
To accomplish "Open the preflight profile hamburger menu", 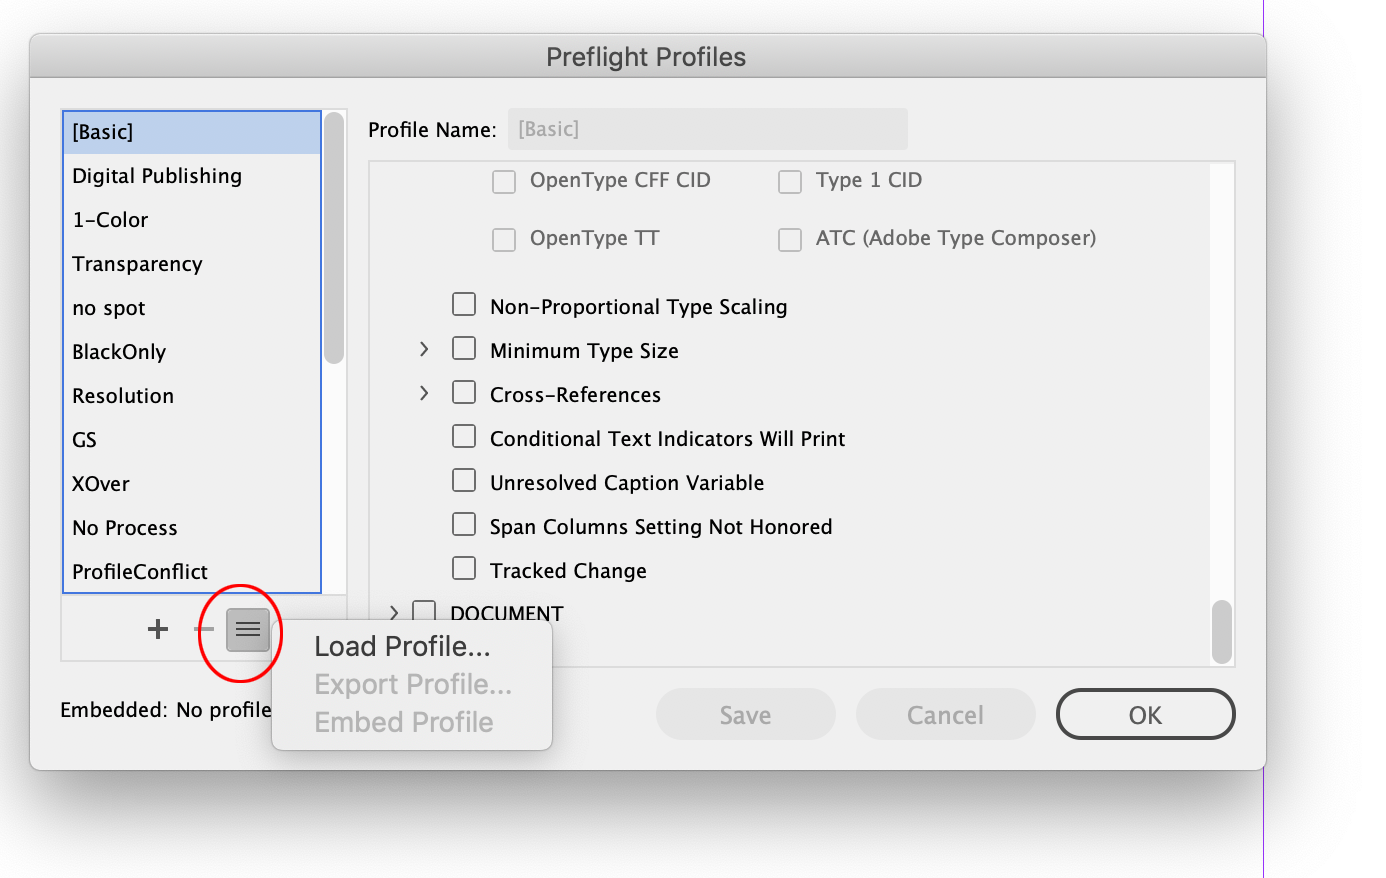I will tap(247, 630).
